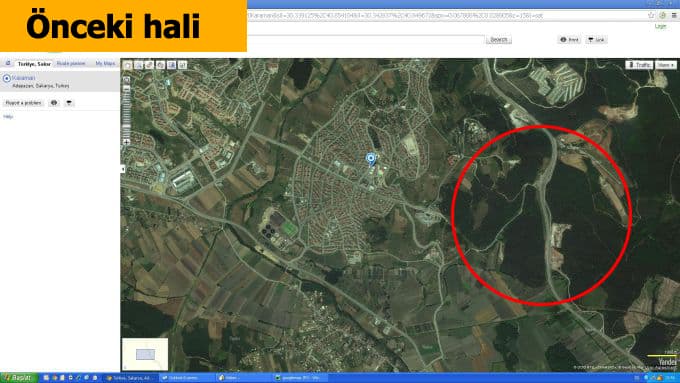The width and height of the screenshot is (680, 383).
Task: Click the print icon beside Report a problem
Action: pos(54,103)
